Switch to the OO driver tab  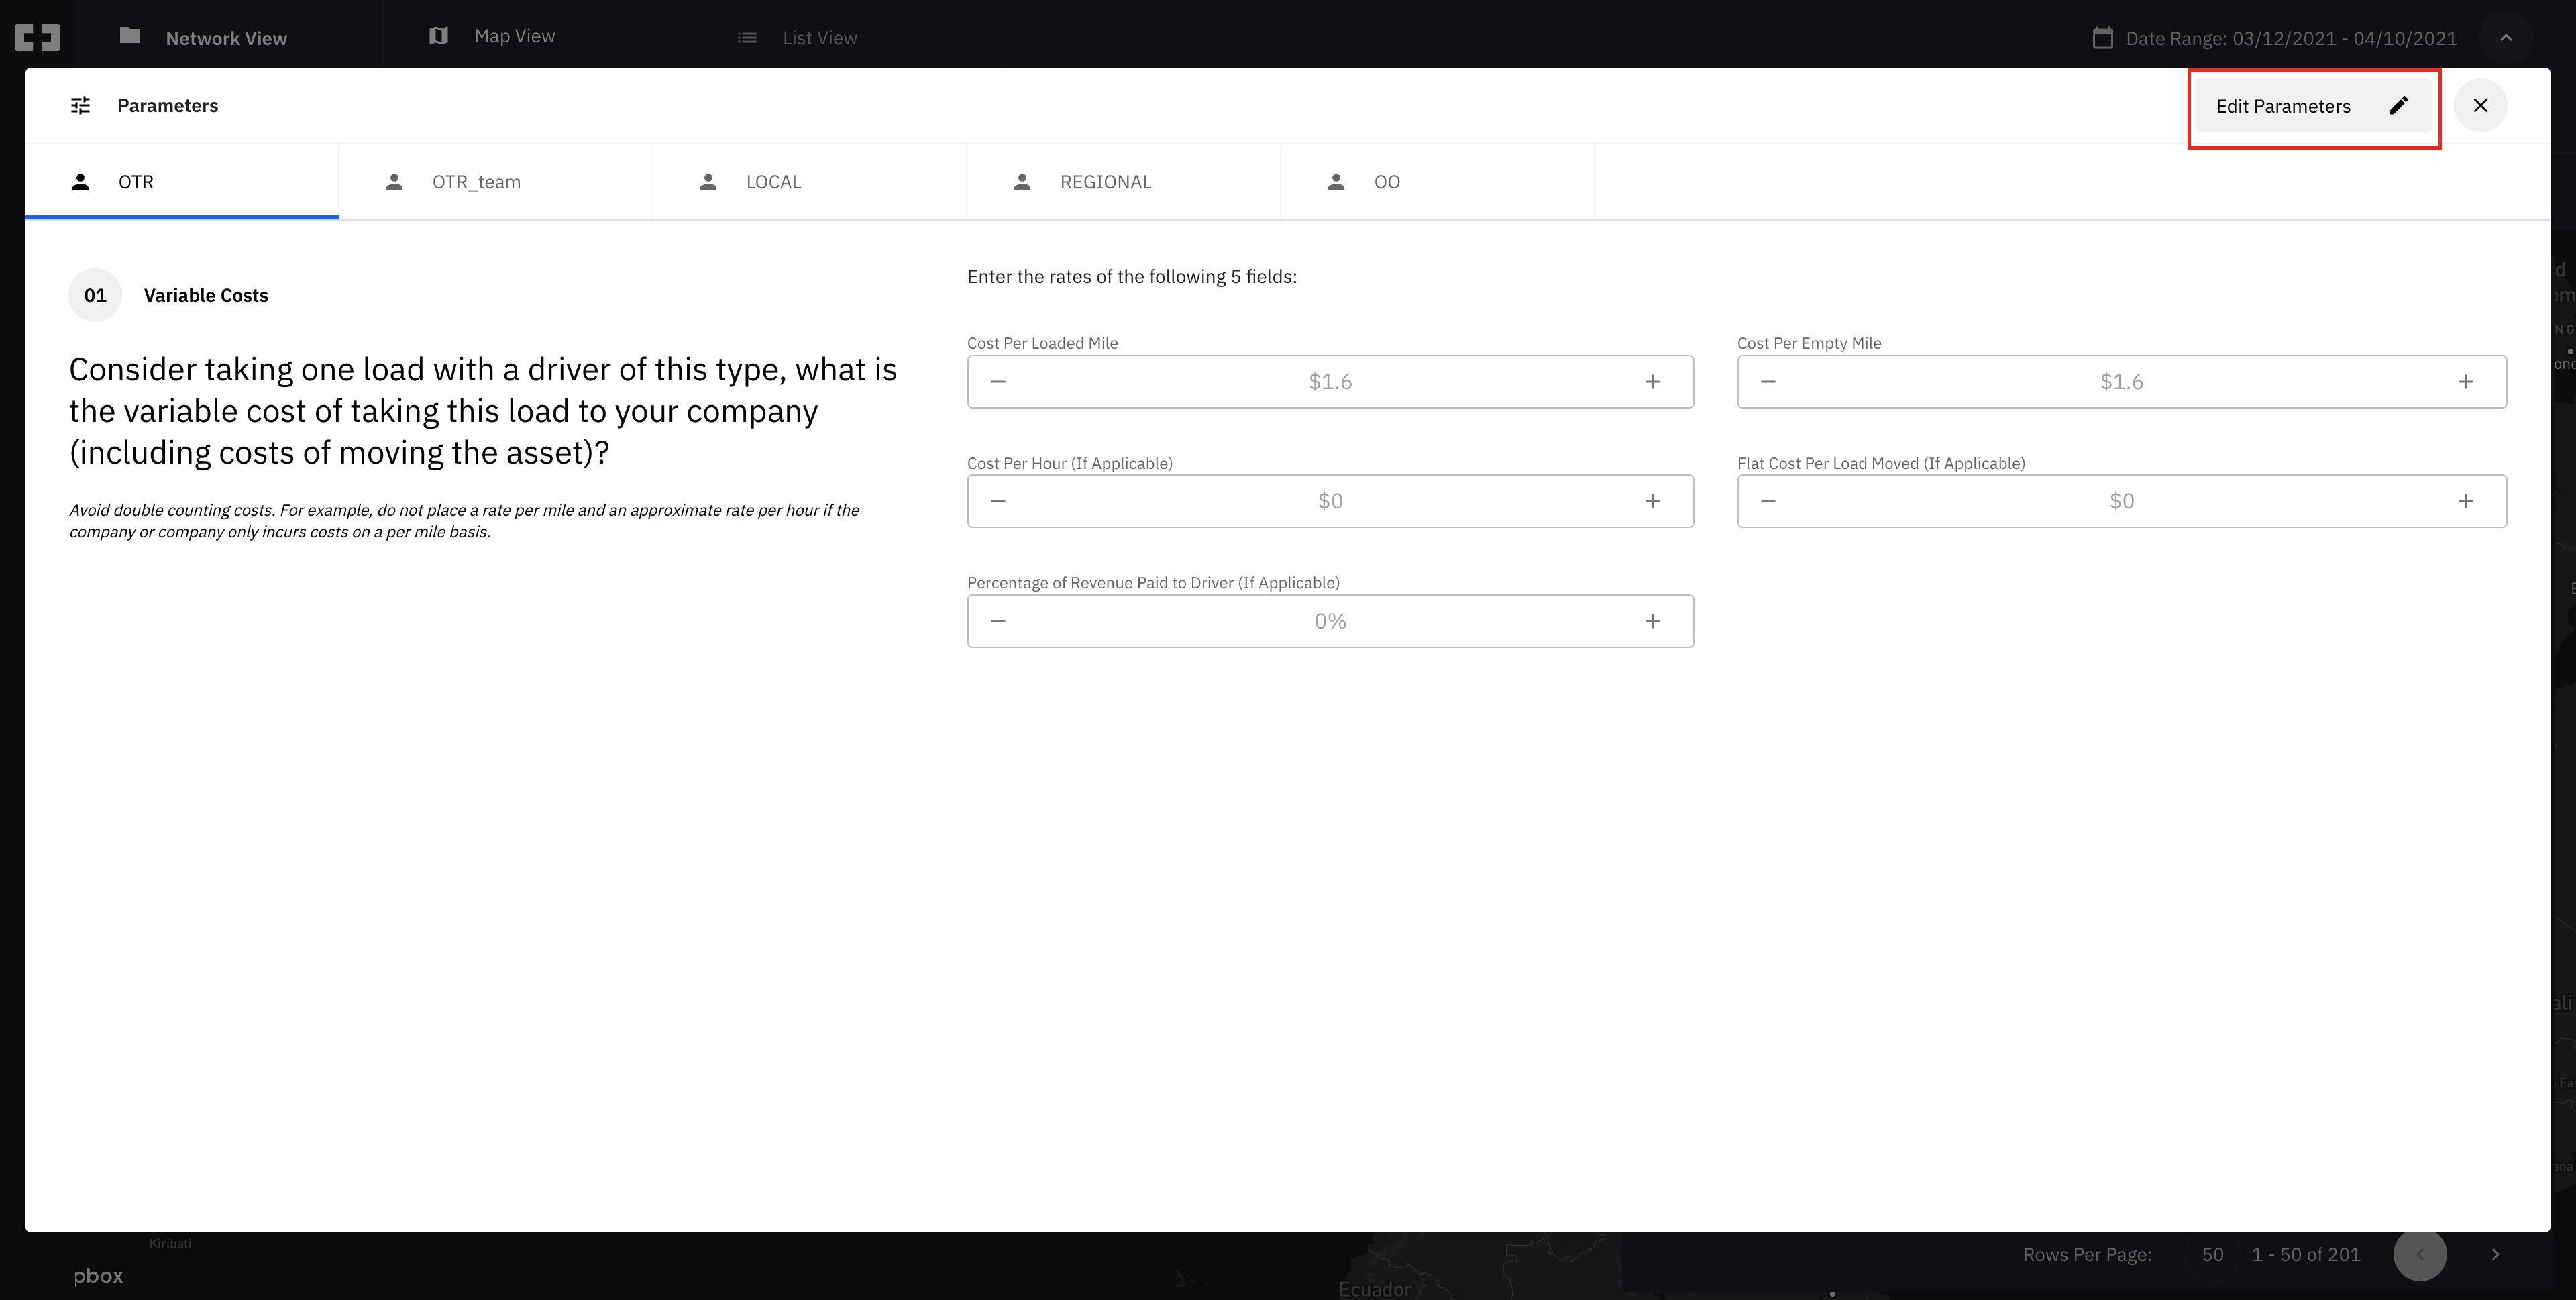(1386, 182)
